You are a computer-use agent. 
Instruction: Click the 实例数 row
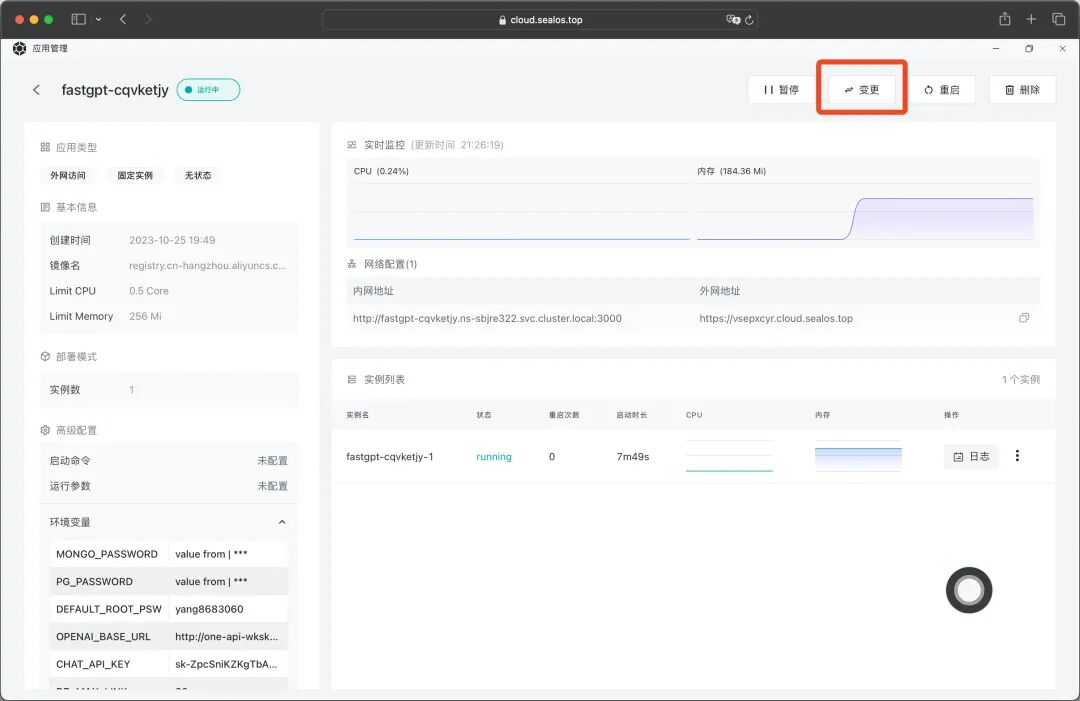[169, 390]
